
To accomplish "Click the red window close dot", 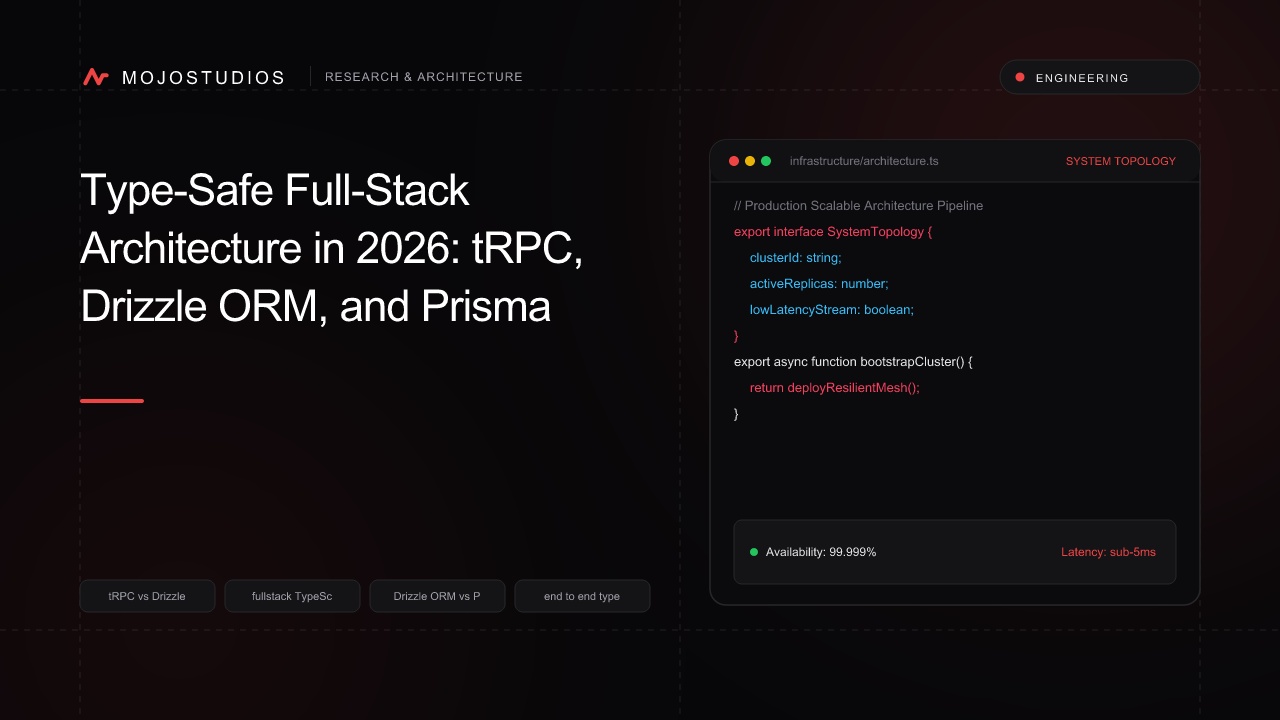I will 734,161.
